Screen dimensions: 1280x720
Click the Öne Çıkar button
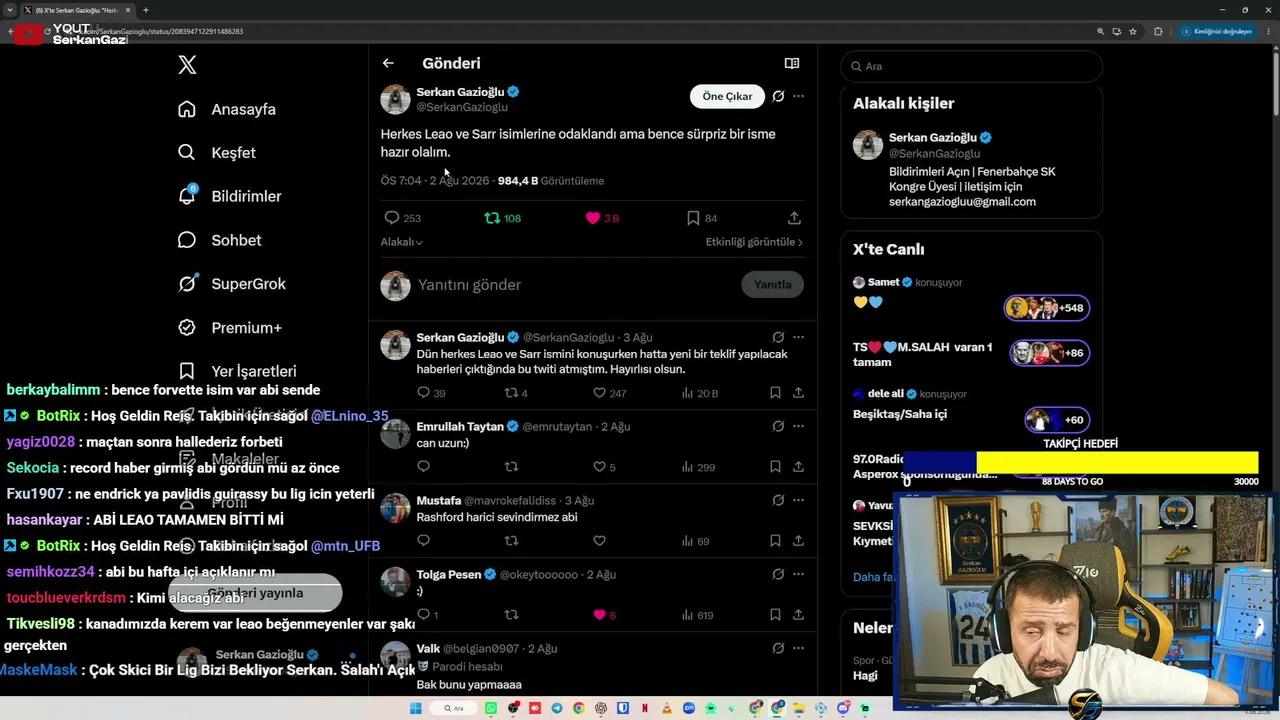(727, 96)
